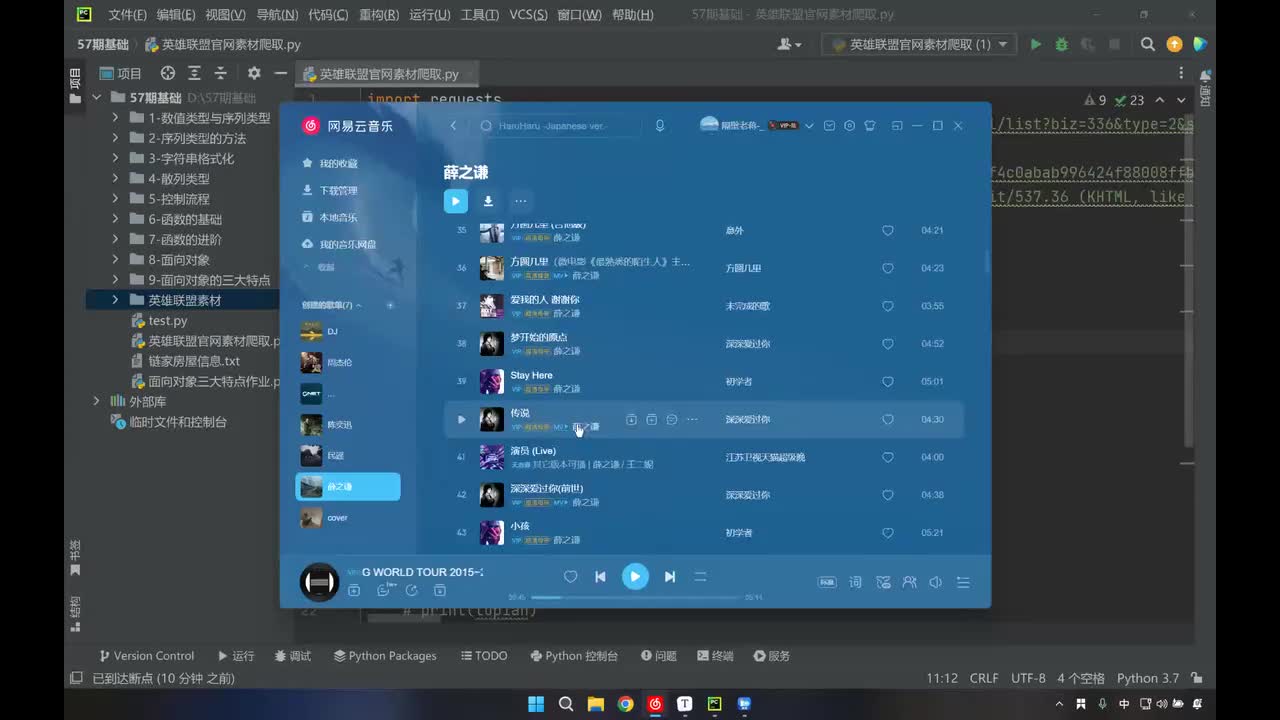Image resolution: width=1280 pixels, height=720 pixels.
Task: Toggle play/pause in the bottom player
Action: click(x=635, y=577)
